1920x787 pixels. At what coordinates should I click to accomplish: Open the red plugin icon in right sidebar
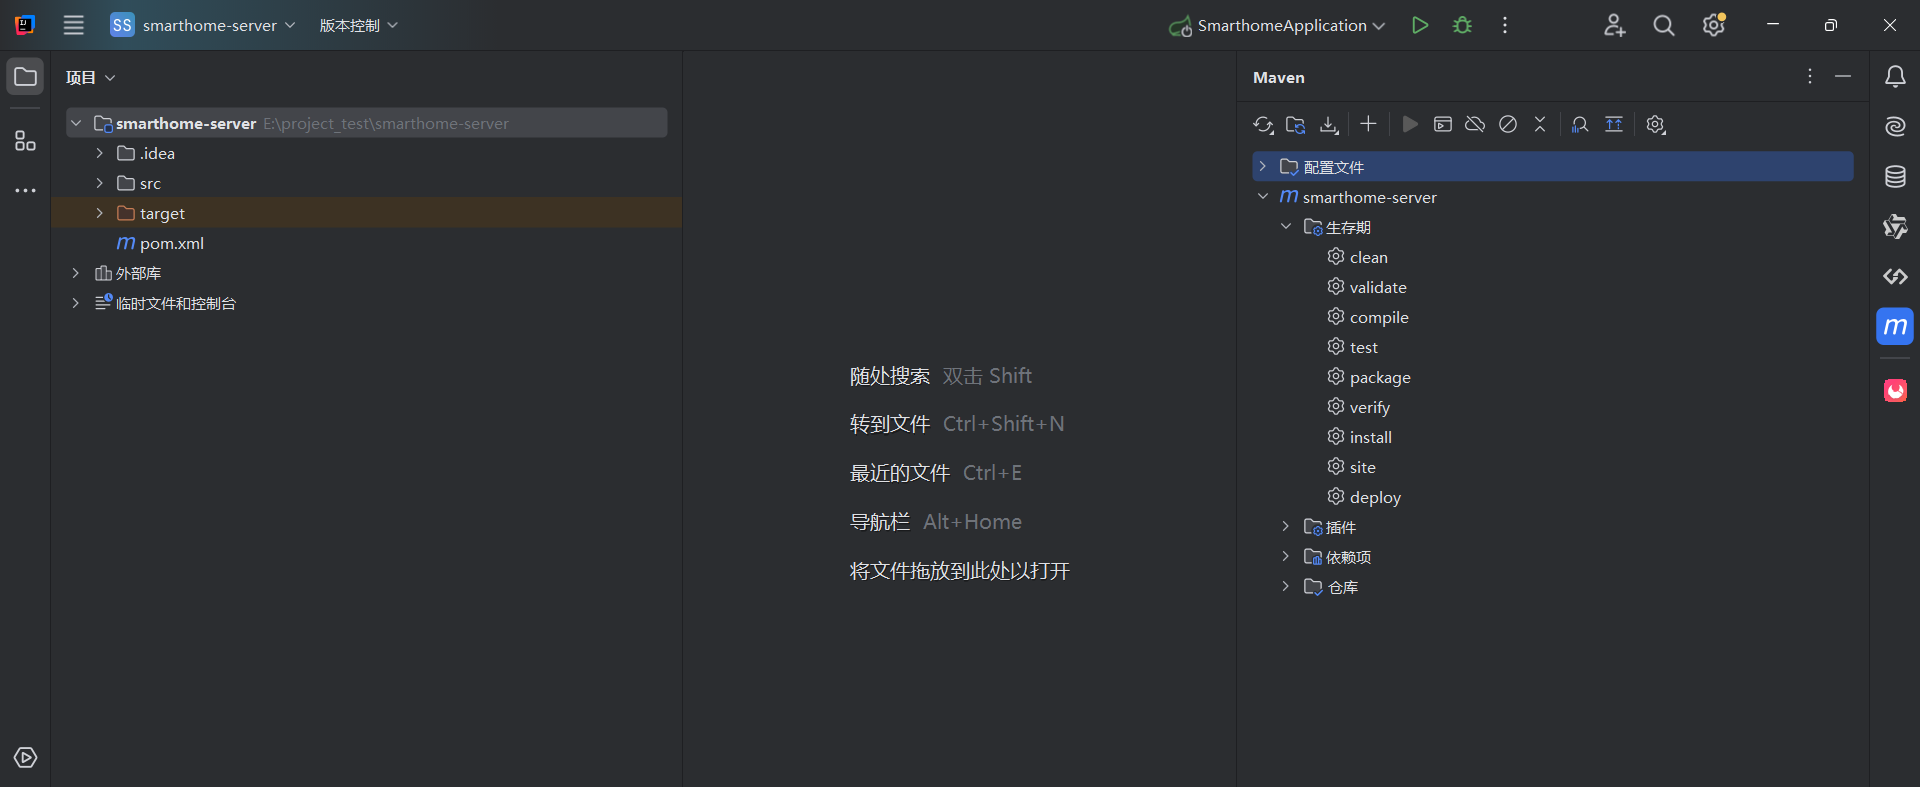[x=1895, y=390]
